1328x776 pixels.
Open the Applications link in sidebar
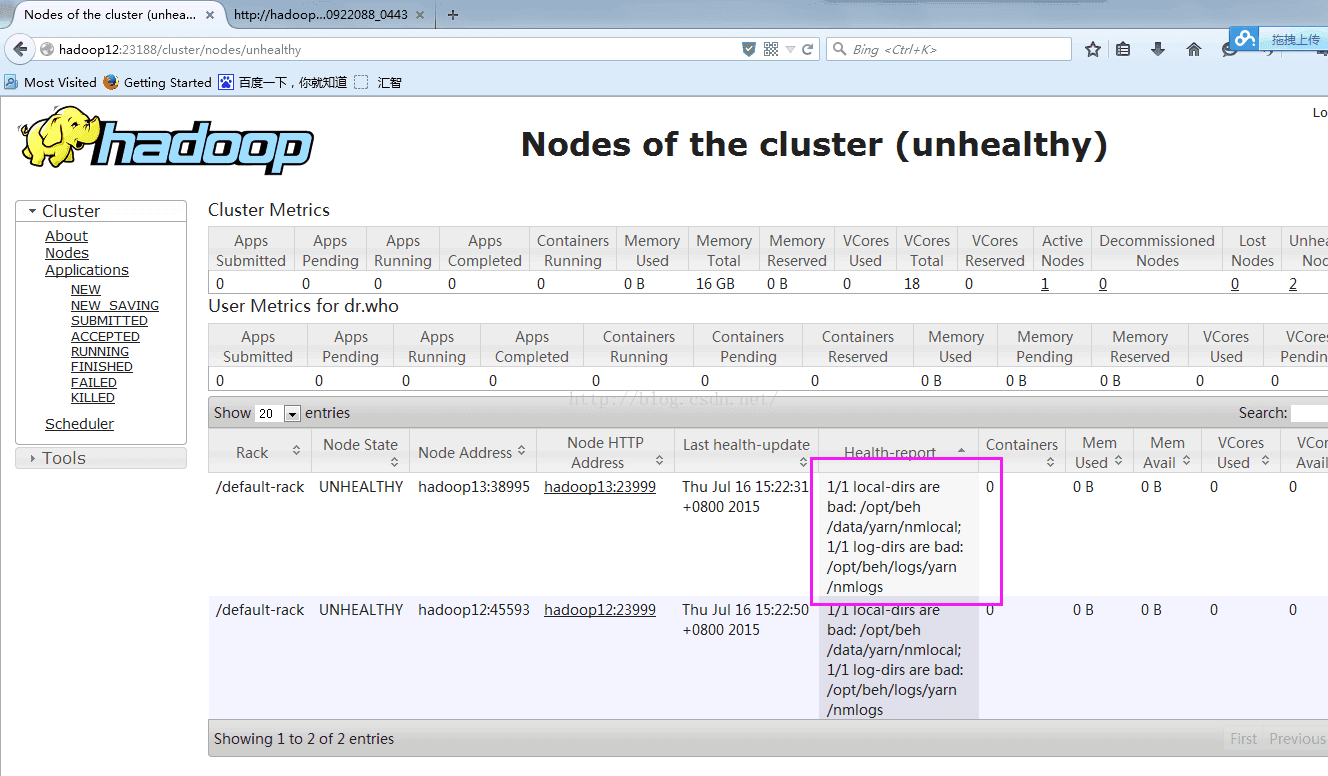pyautogui.click(x=87, y=270)
